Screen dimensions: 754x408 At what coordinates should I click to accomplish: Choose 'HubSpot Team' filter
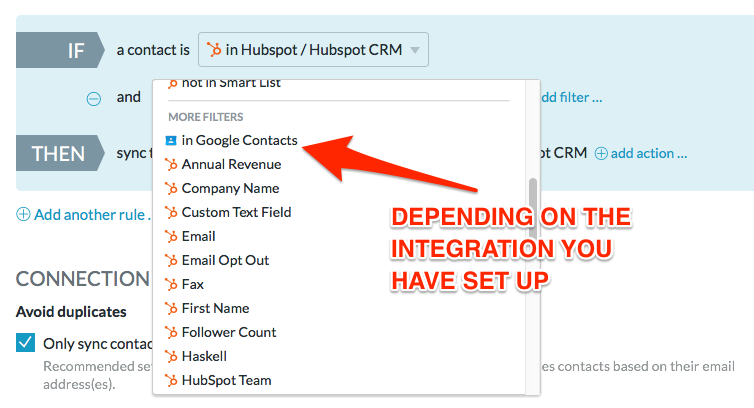(x=226, y=381)
